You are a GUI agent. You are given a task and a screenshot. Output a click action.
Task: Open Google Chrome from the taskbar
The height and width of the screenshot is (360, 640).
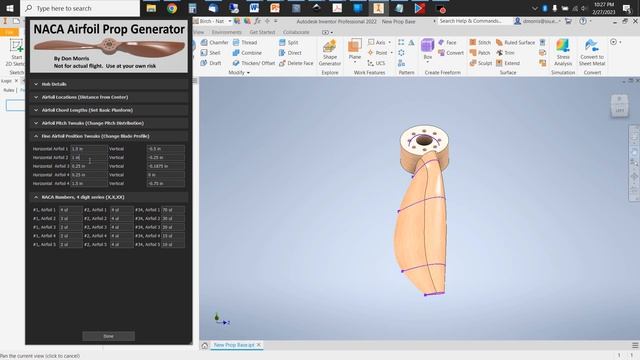(x=172, y=8)
